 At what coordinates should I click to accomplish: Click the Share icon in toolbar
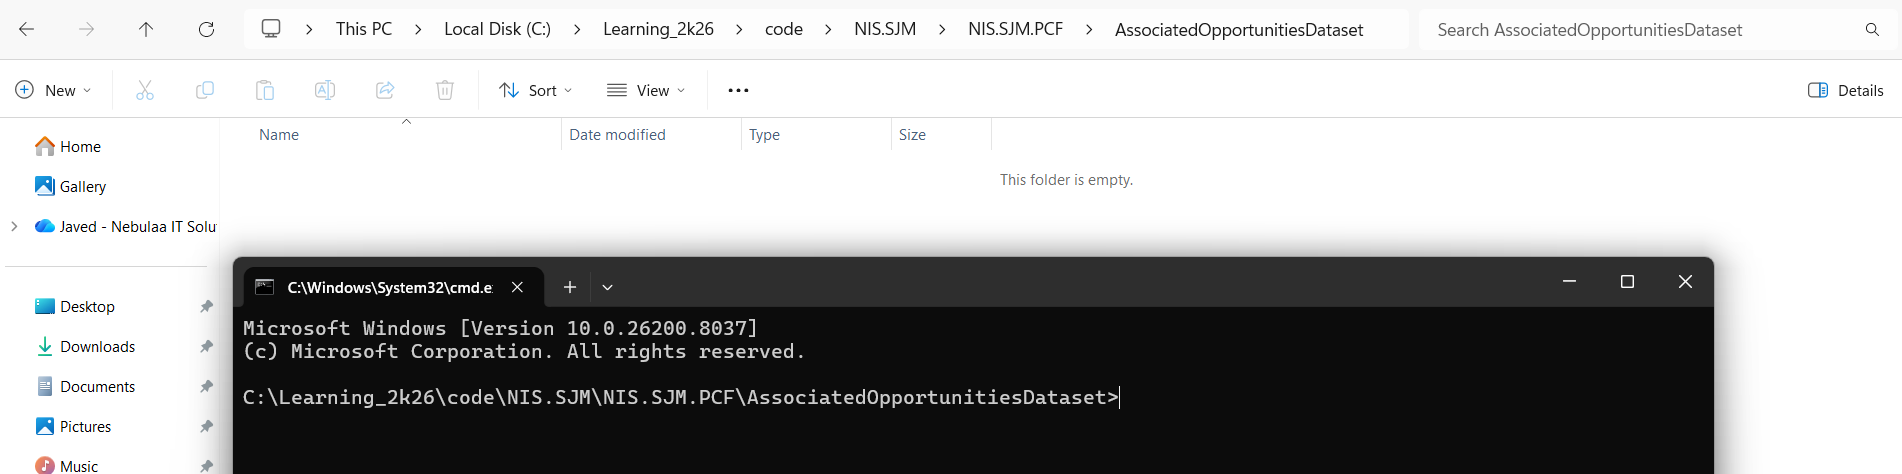tap(385, 90)
